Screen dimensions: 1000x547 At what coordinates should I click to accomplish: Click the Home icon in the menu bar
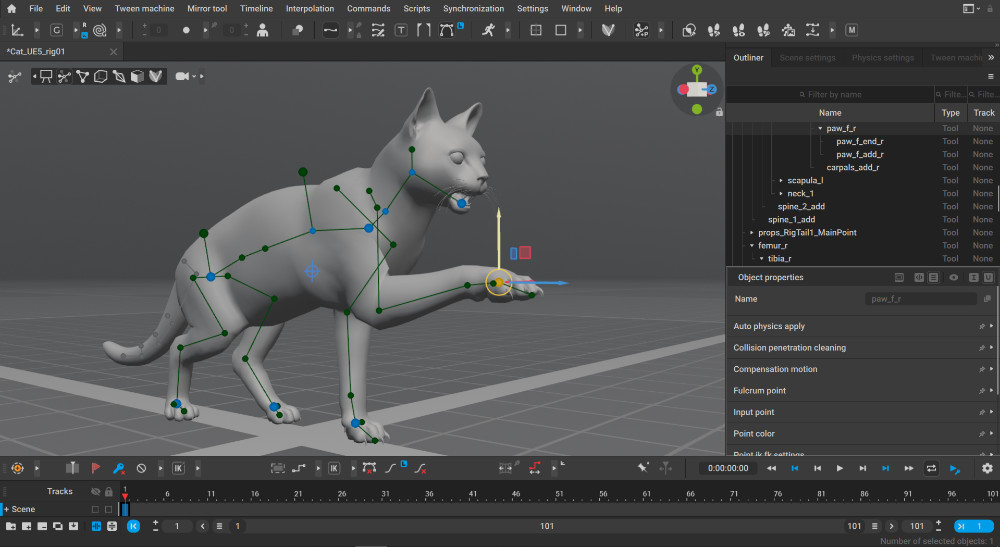coord(11,8)
